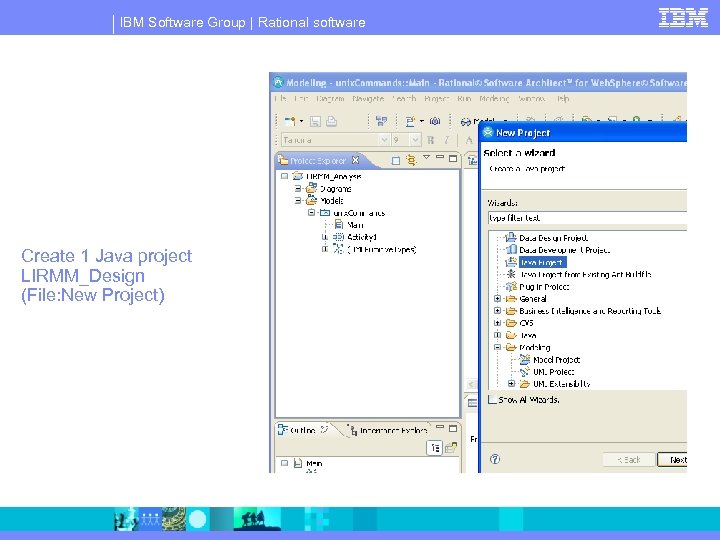Click the Print toolbar icon
This screenshot has width=720, height=540.
331,121
